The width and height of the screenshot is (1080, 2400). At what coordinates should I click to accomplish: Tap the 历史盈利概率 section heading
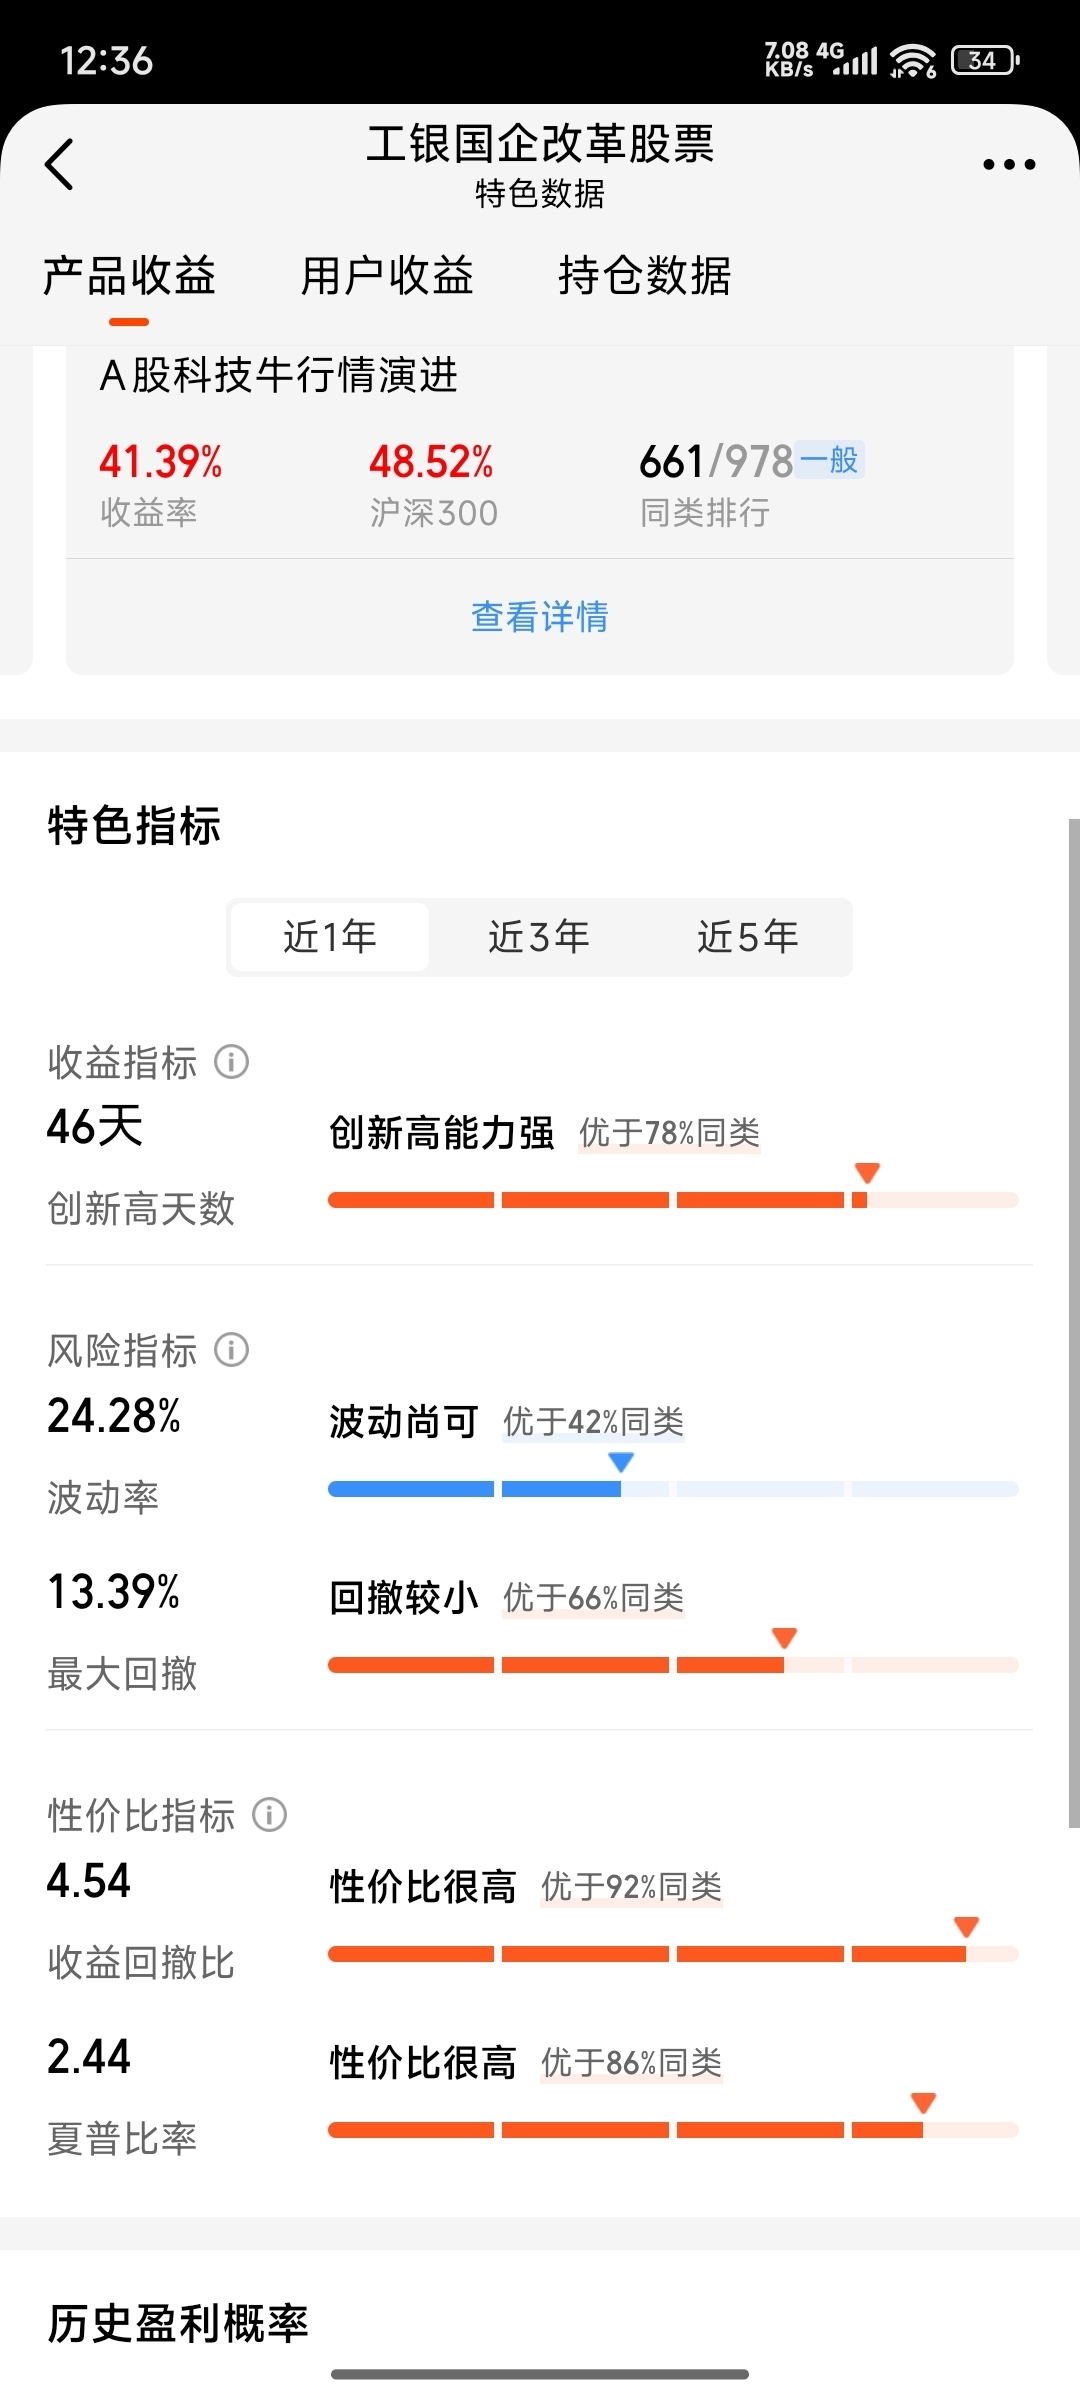(x=178, y=2323)
